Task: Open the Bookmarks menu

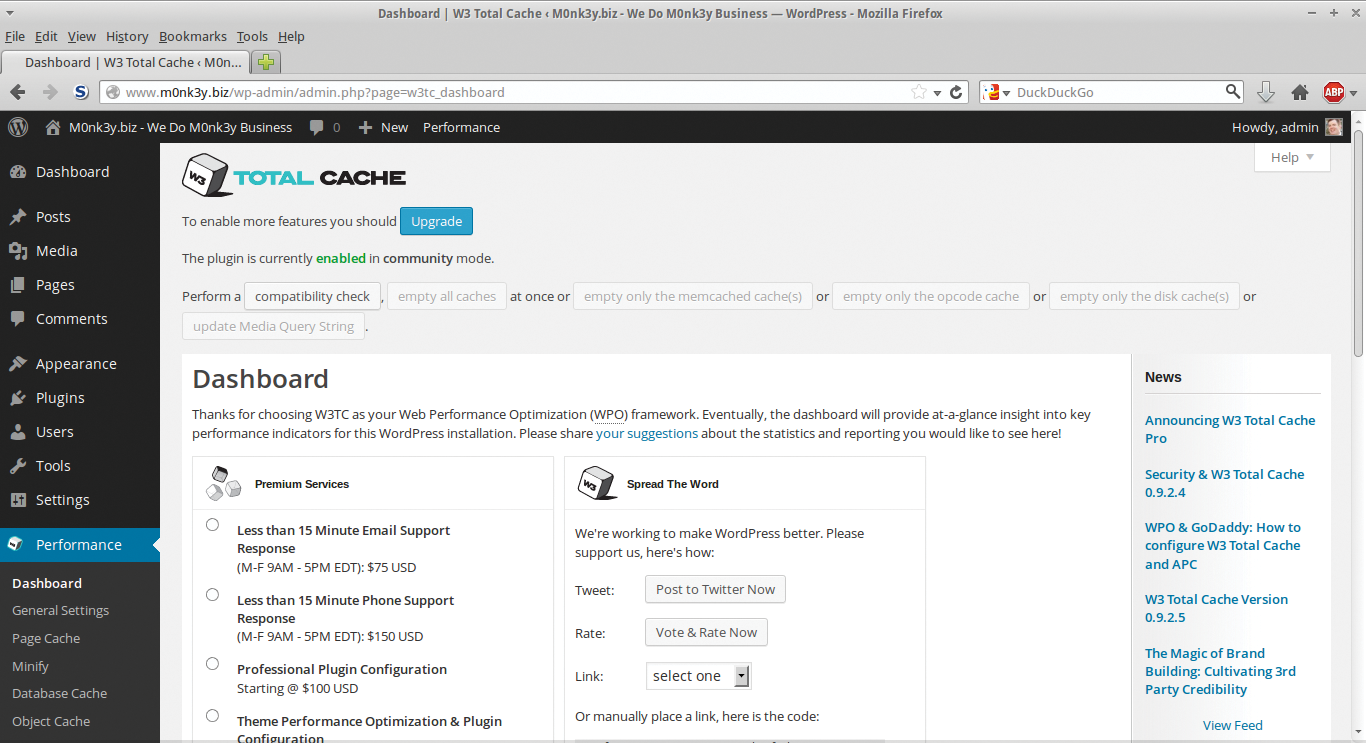Action: [x=193, y=36]
